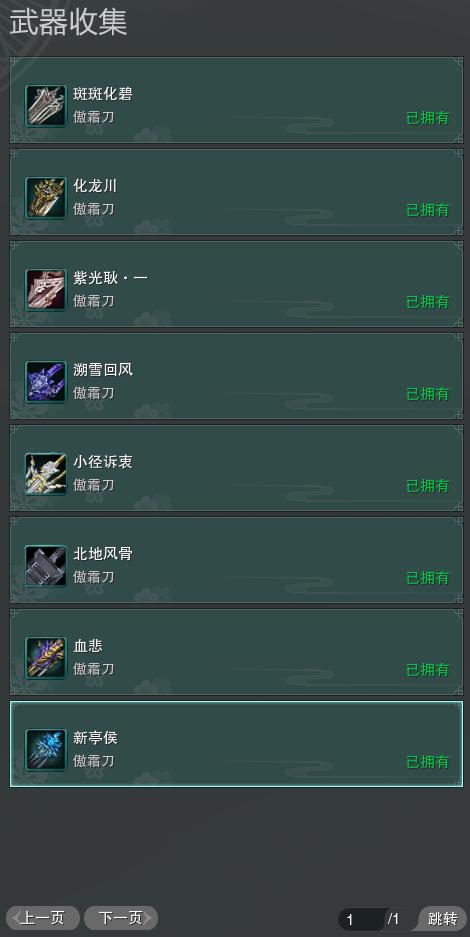Click the 已拥有 label on 溯雪回风 row
Image resolution: width=470 pixels, height=937 pixels.
428,394
